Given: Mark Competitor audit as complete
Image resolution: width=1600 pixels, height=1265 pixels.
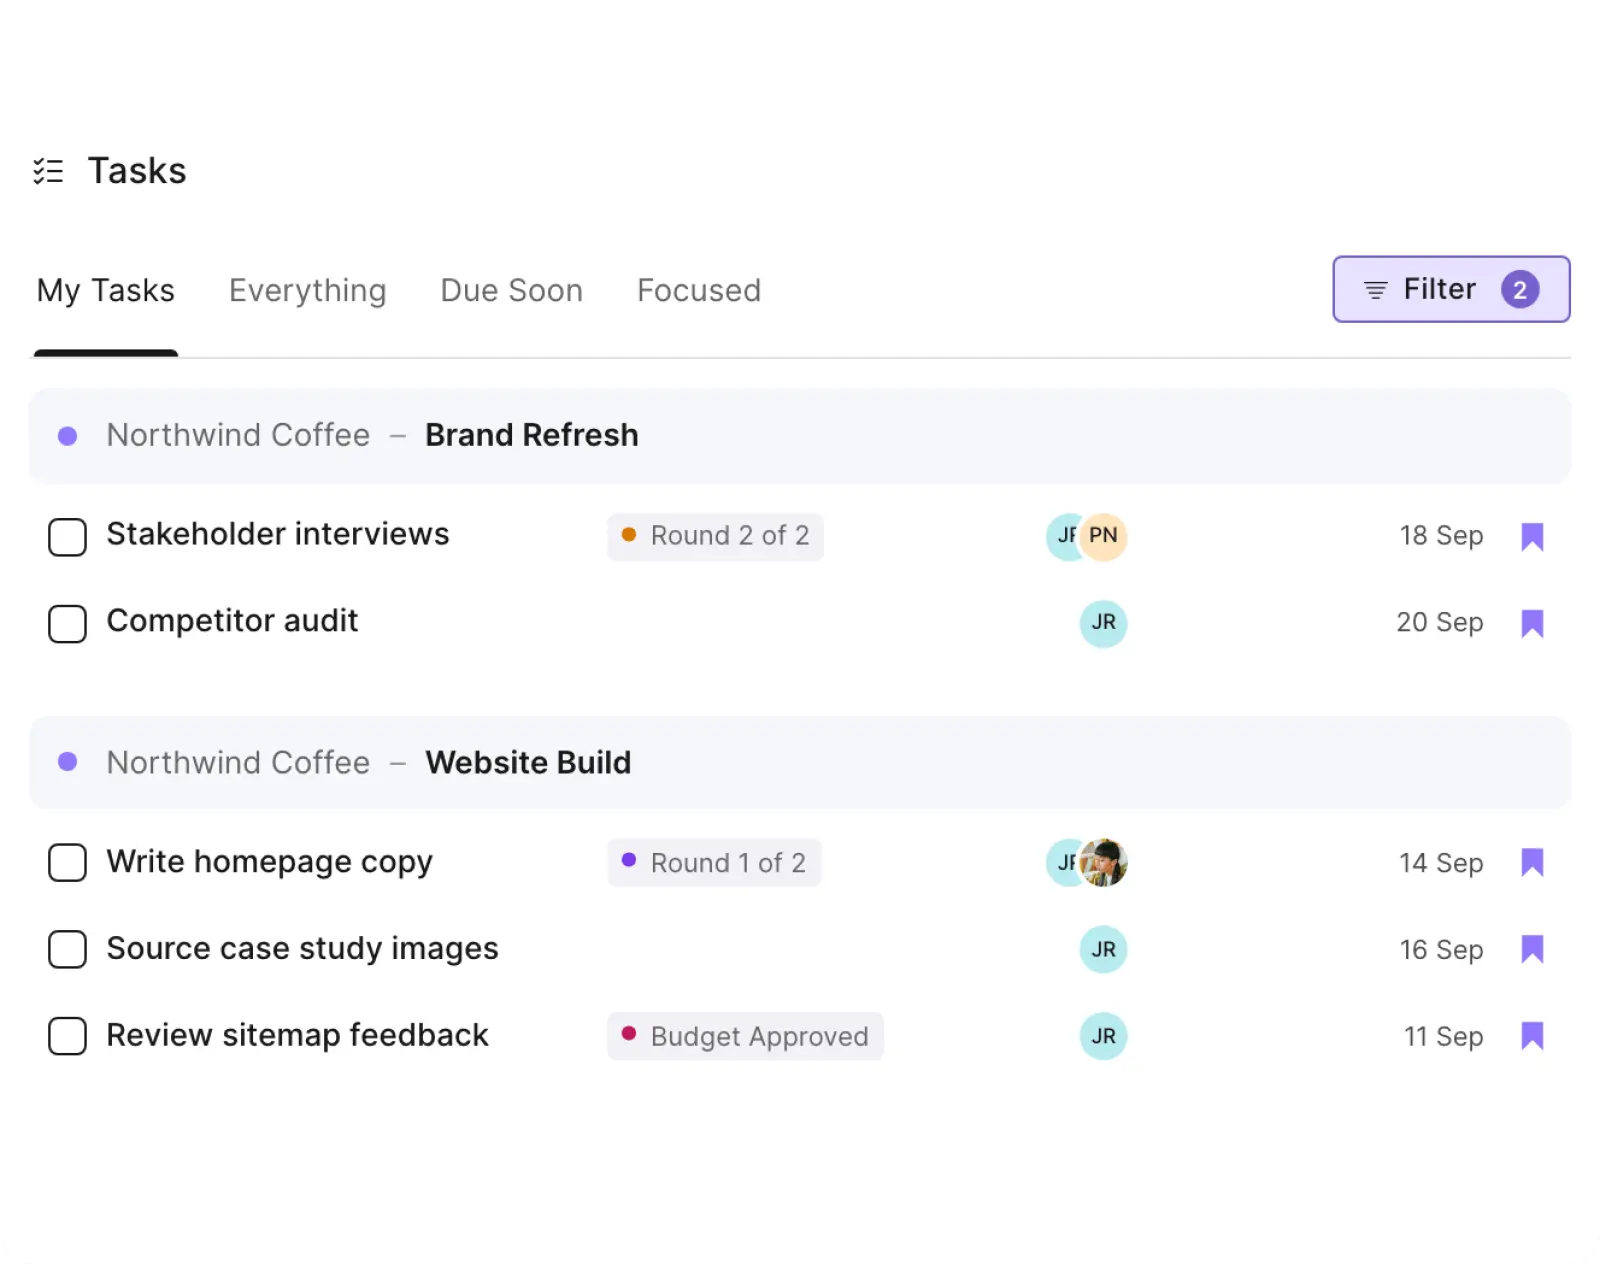Looking at the screenshot, I should click(67, 623).
